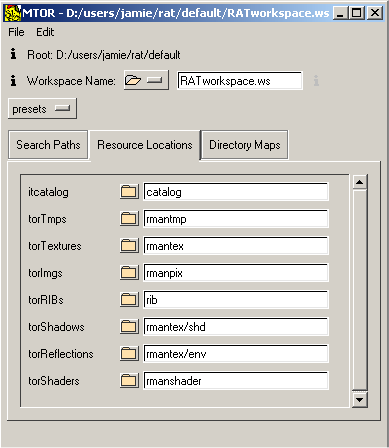Minimize the MTOR window
Viewport: 389px width, 448px height.
pyautogui.click(x=340, y=13)
